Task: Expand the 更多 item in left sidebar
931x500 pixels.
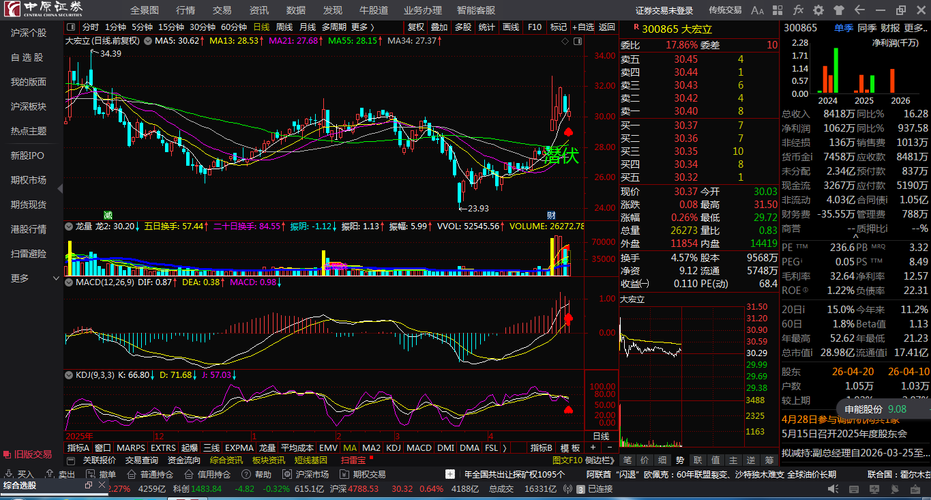Action: (x=31, y=278)
